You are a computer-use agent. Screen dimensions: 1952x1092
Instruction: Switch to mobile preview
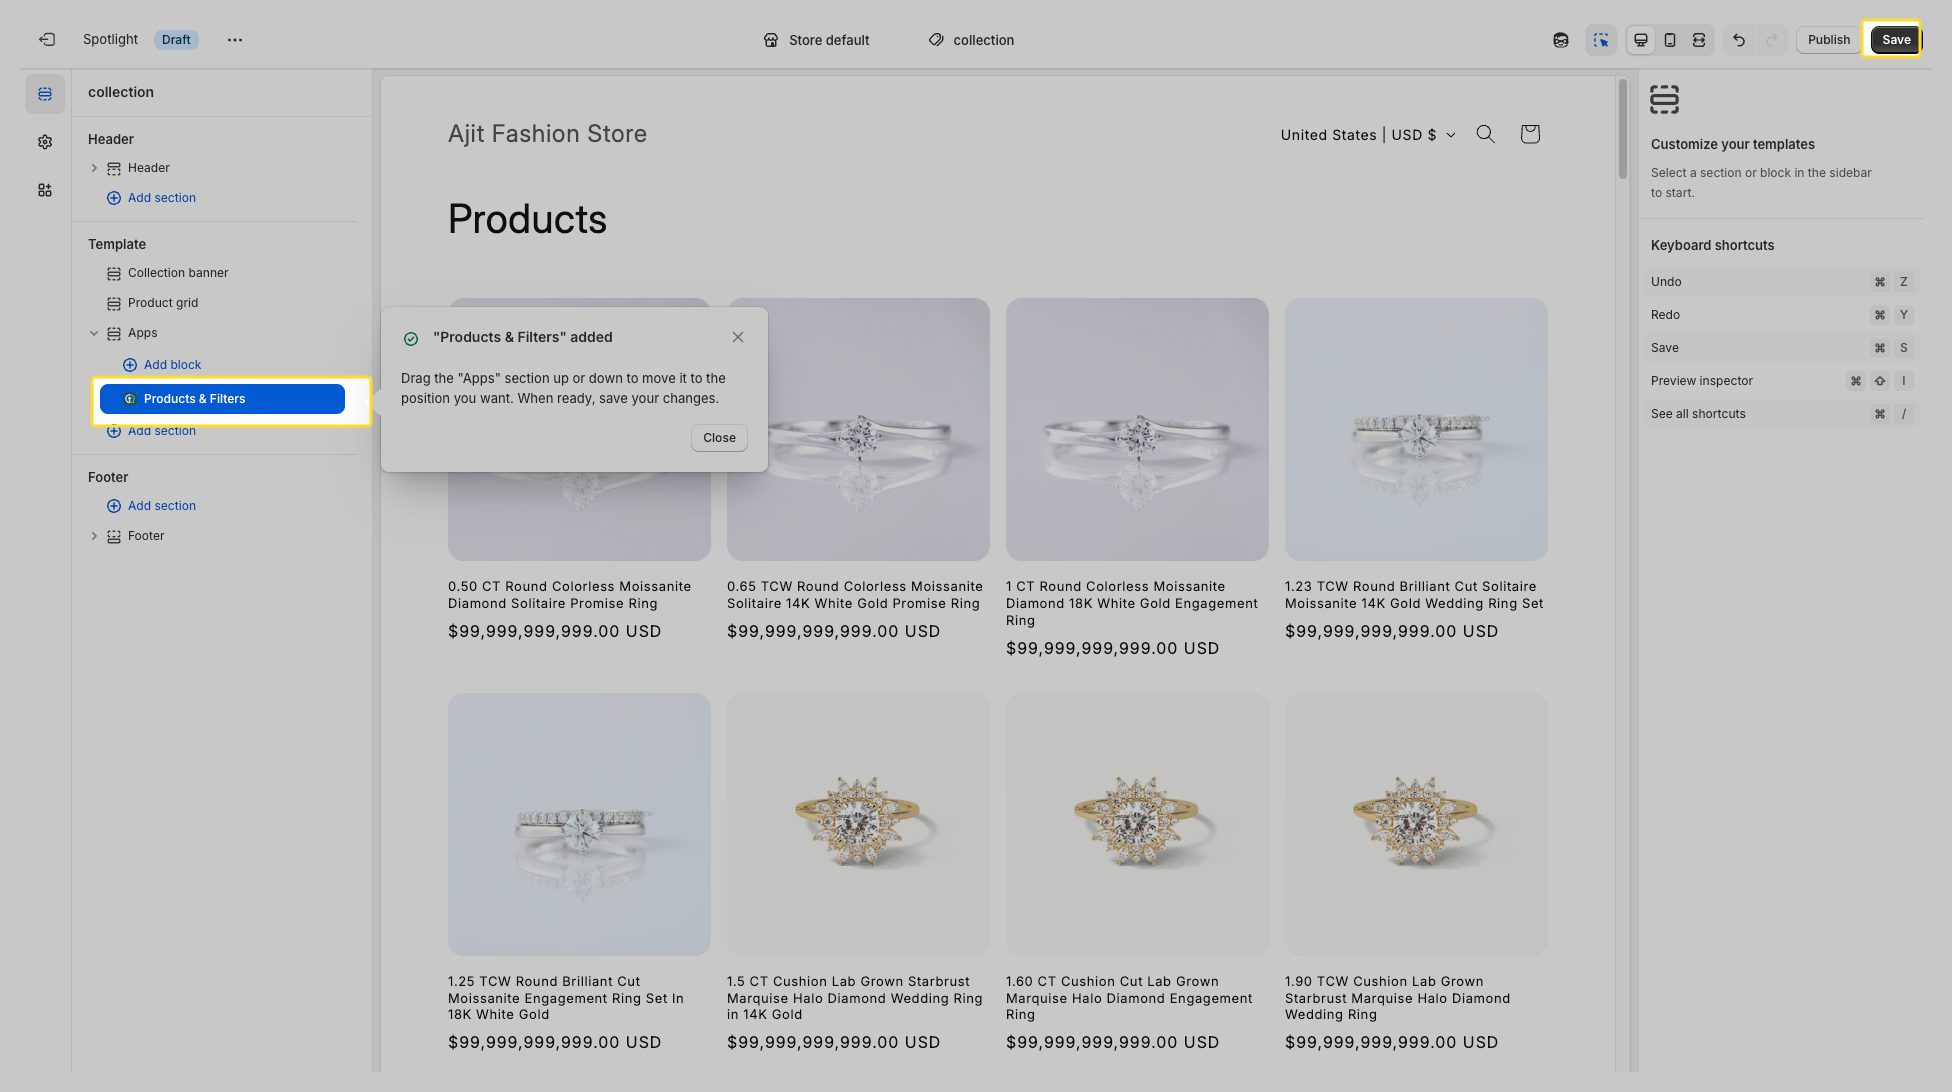pos(1669,40)
